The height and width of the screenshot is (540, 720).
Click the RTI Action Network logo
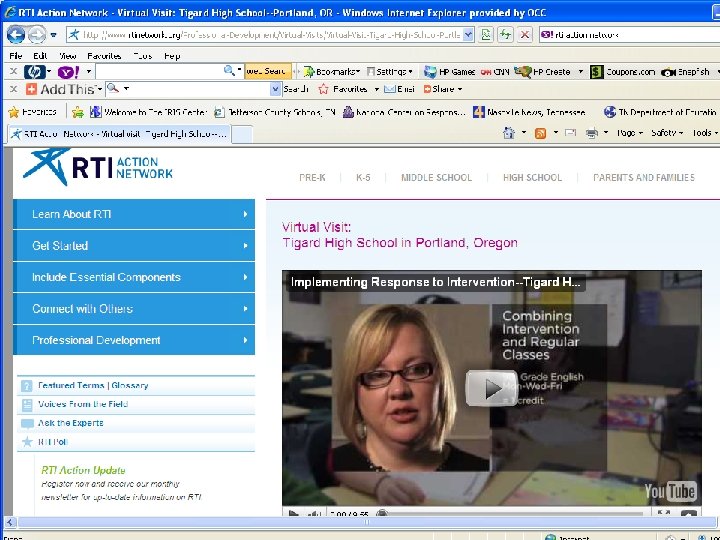[98, 168]
